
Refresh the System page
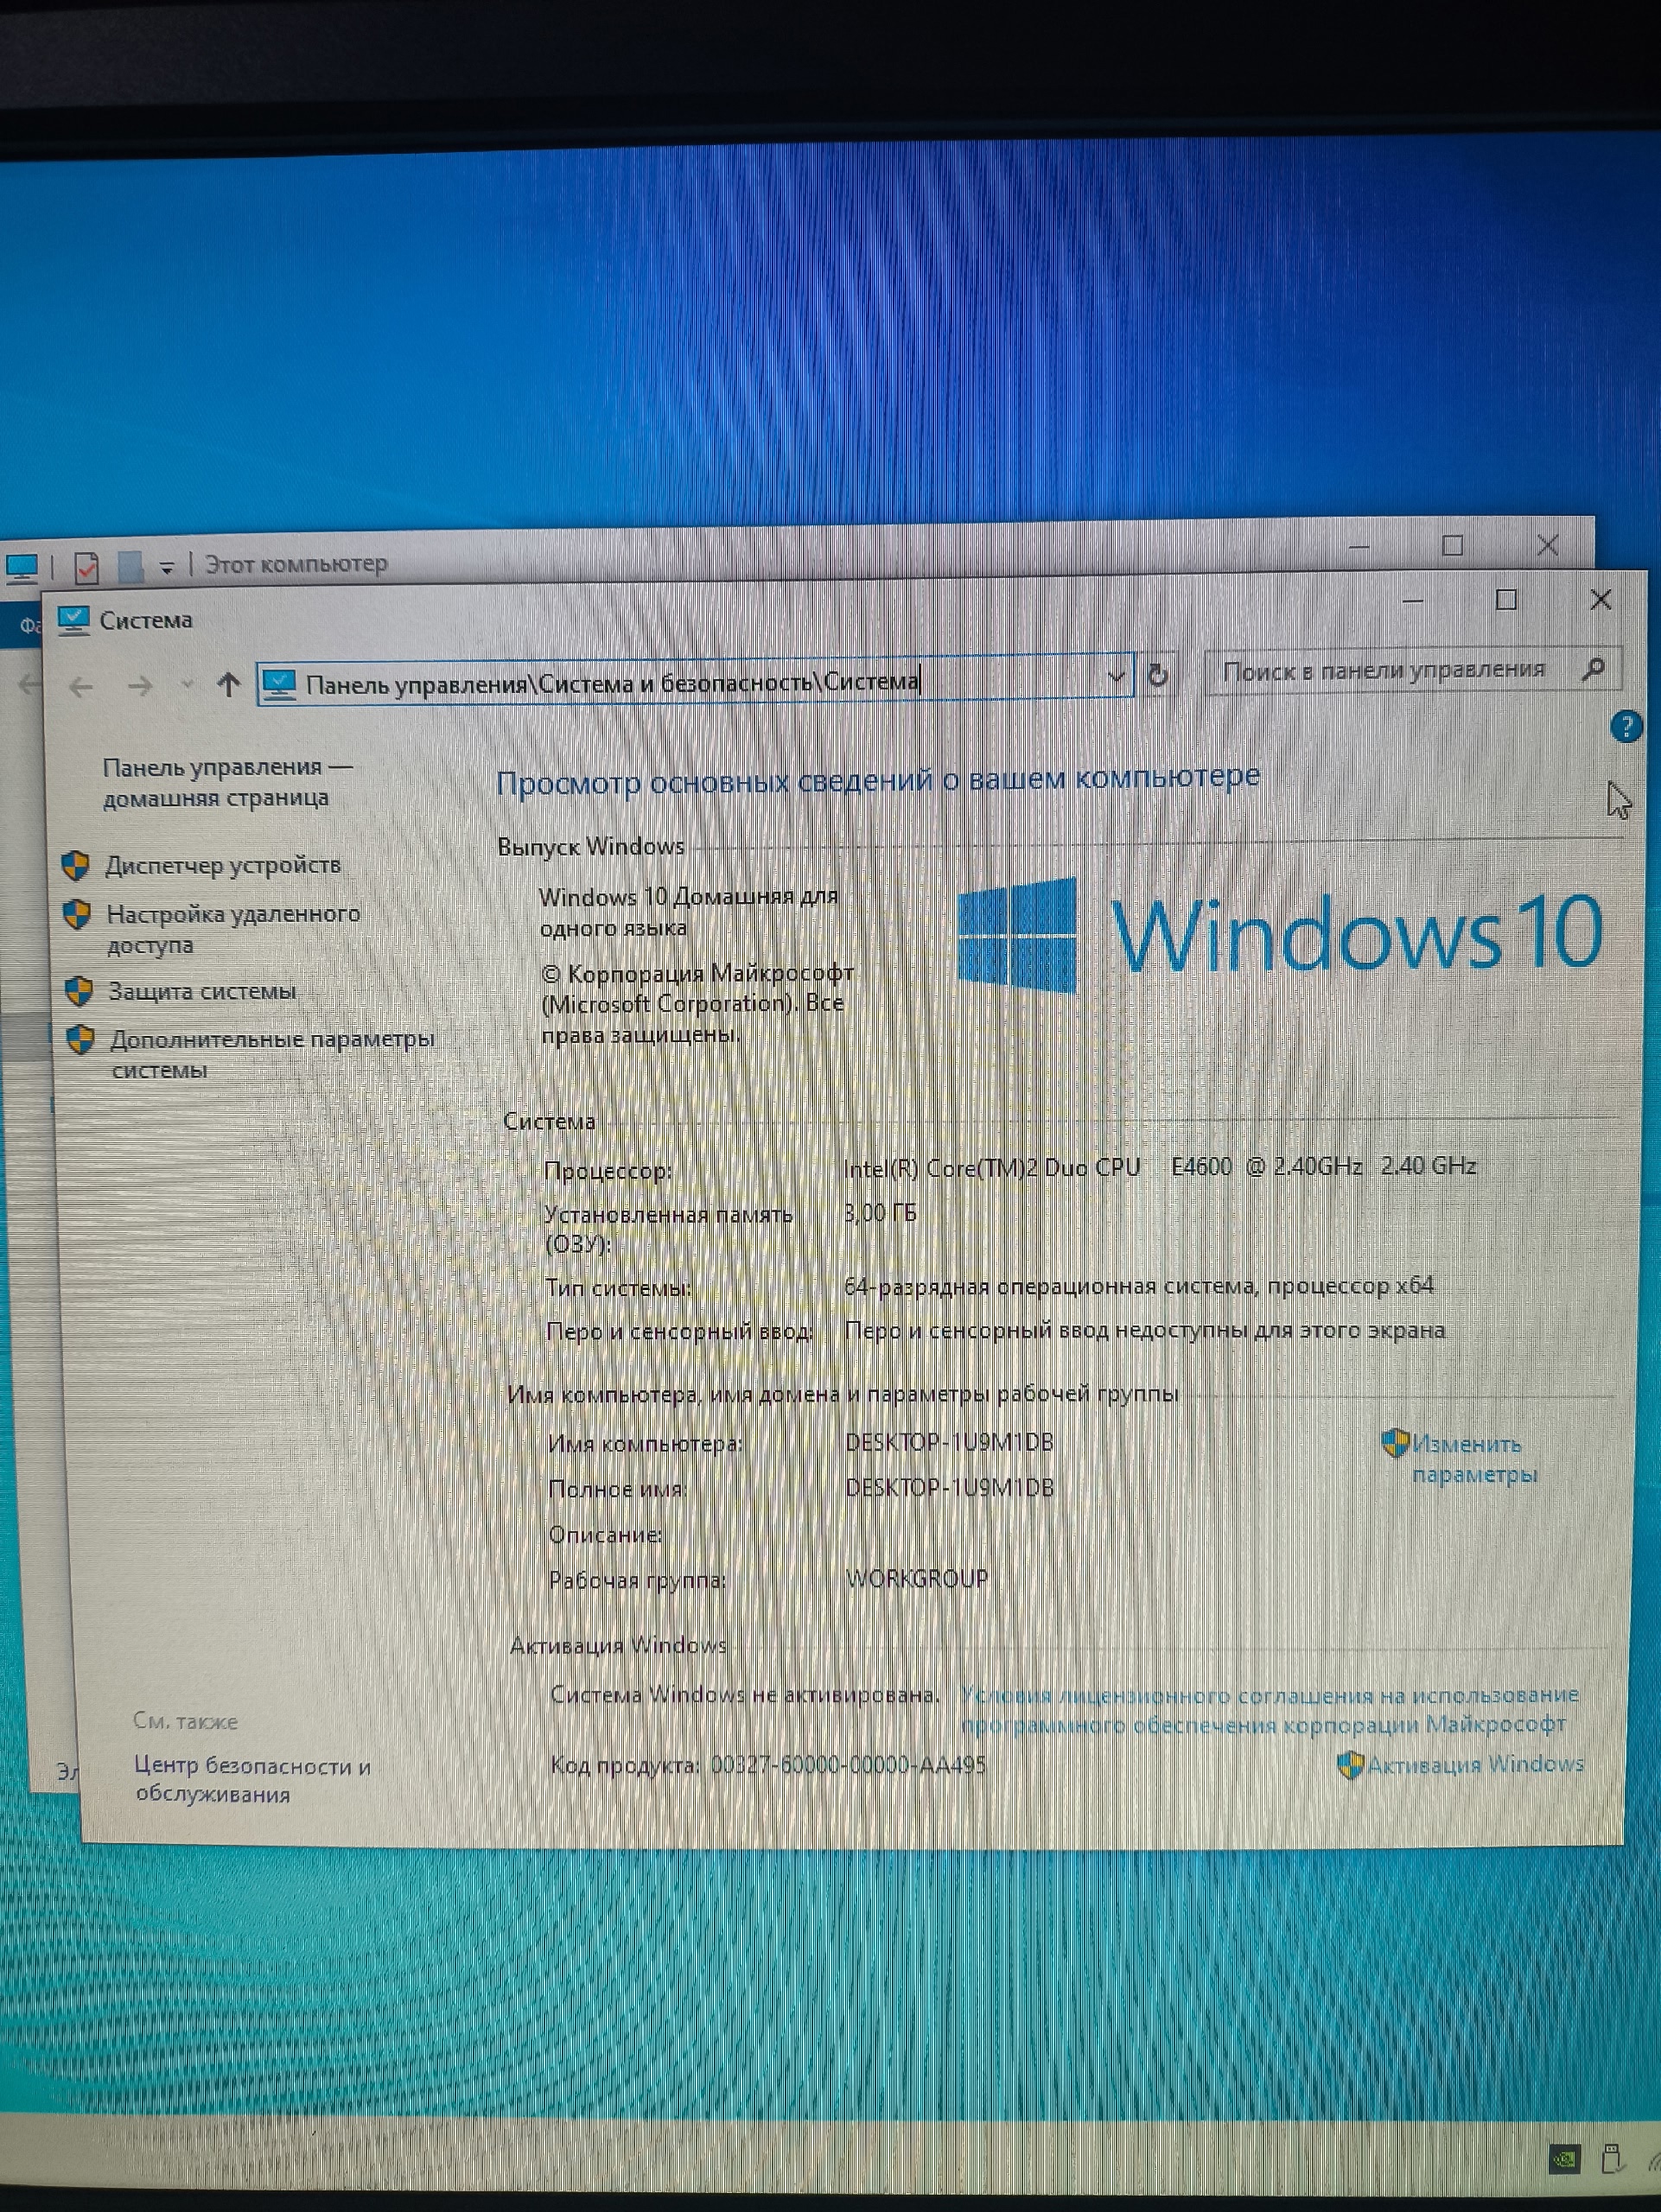point(1158,675)
